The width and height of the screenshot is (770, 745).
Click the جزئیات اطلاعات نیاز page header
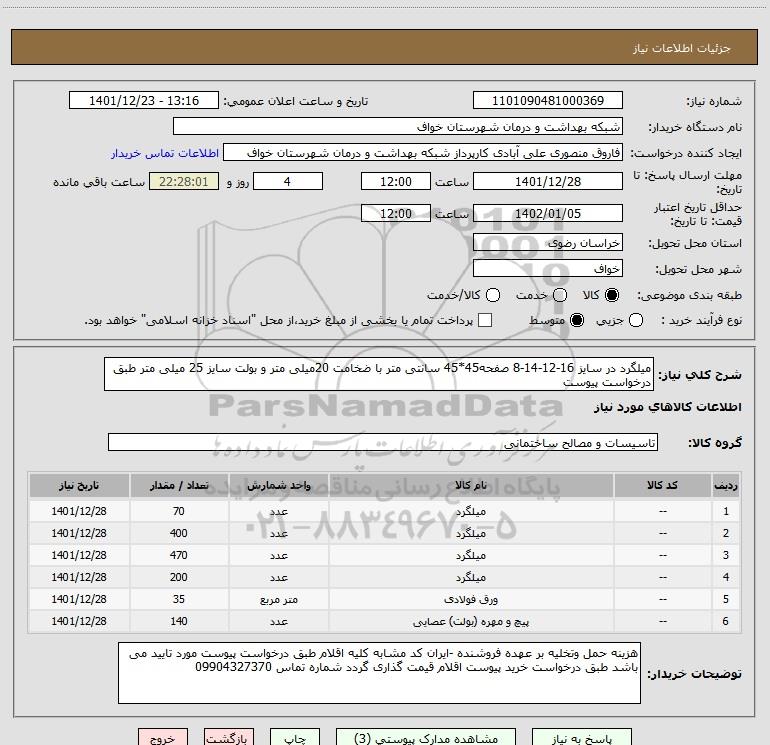682,48
